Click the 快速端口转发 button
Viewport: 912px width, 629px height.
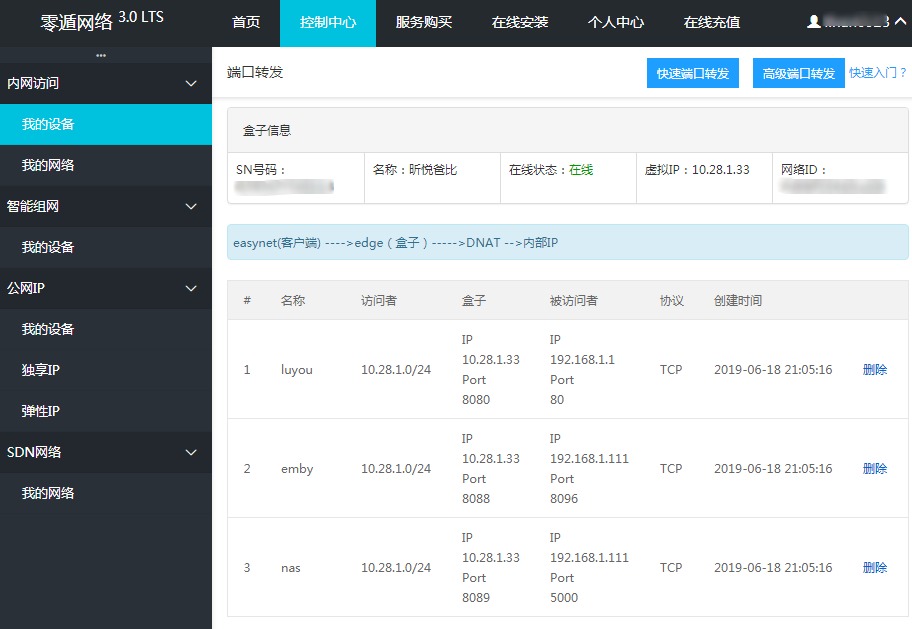pyautogui.click(x=692, y=72)
